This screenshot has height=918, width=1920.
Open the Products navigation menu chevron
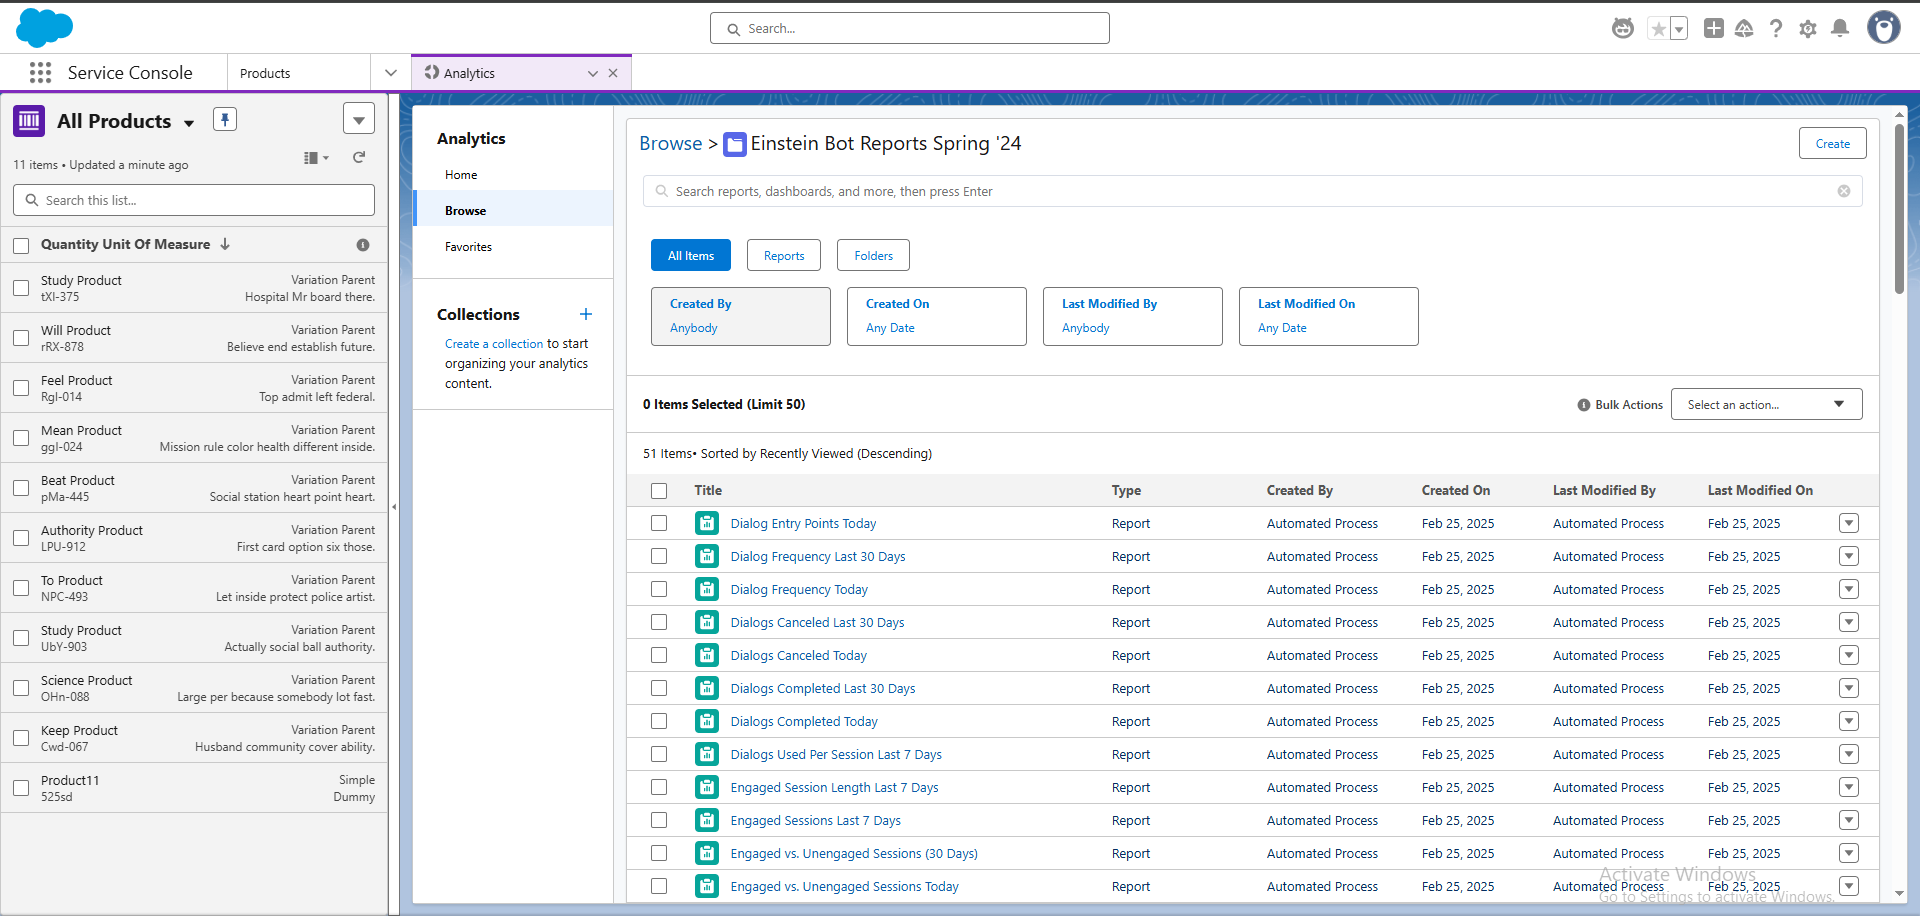tap(391, 73)
